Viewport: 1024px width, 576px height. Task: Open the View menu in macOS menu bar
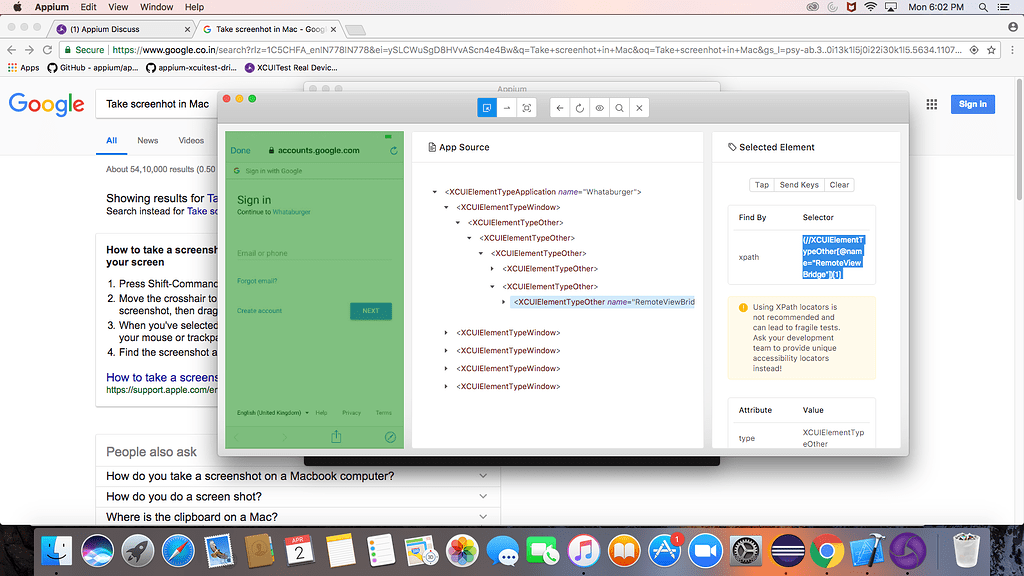117,7
